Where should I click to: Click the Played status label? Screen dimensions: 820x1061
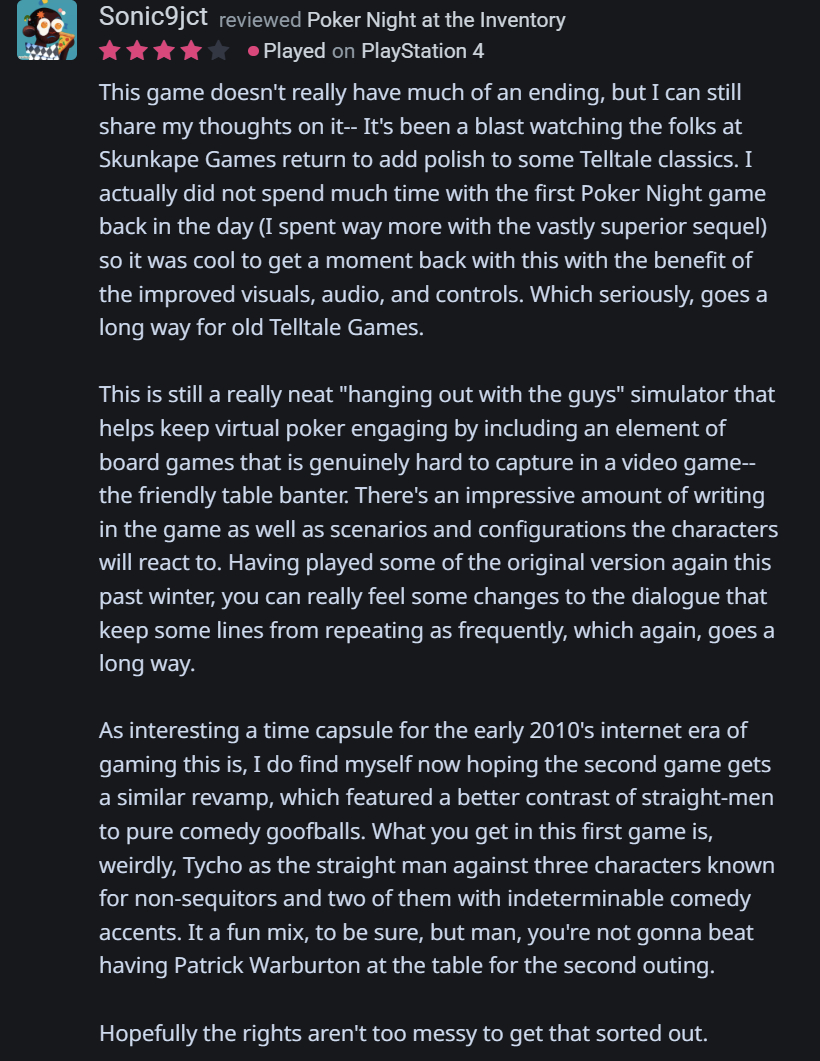pos(294,51)
